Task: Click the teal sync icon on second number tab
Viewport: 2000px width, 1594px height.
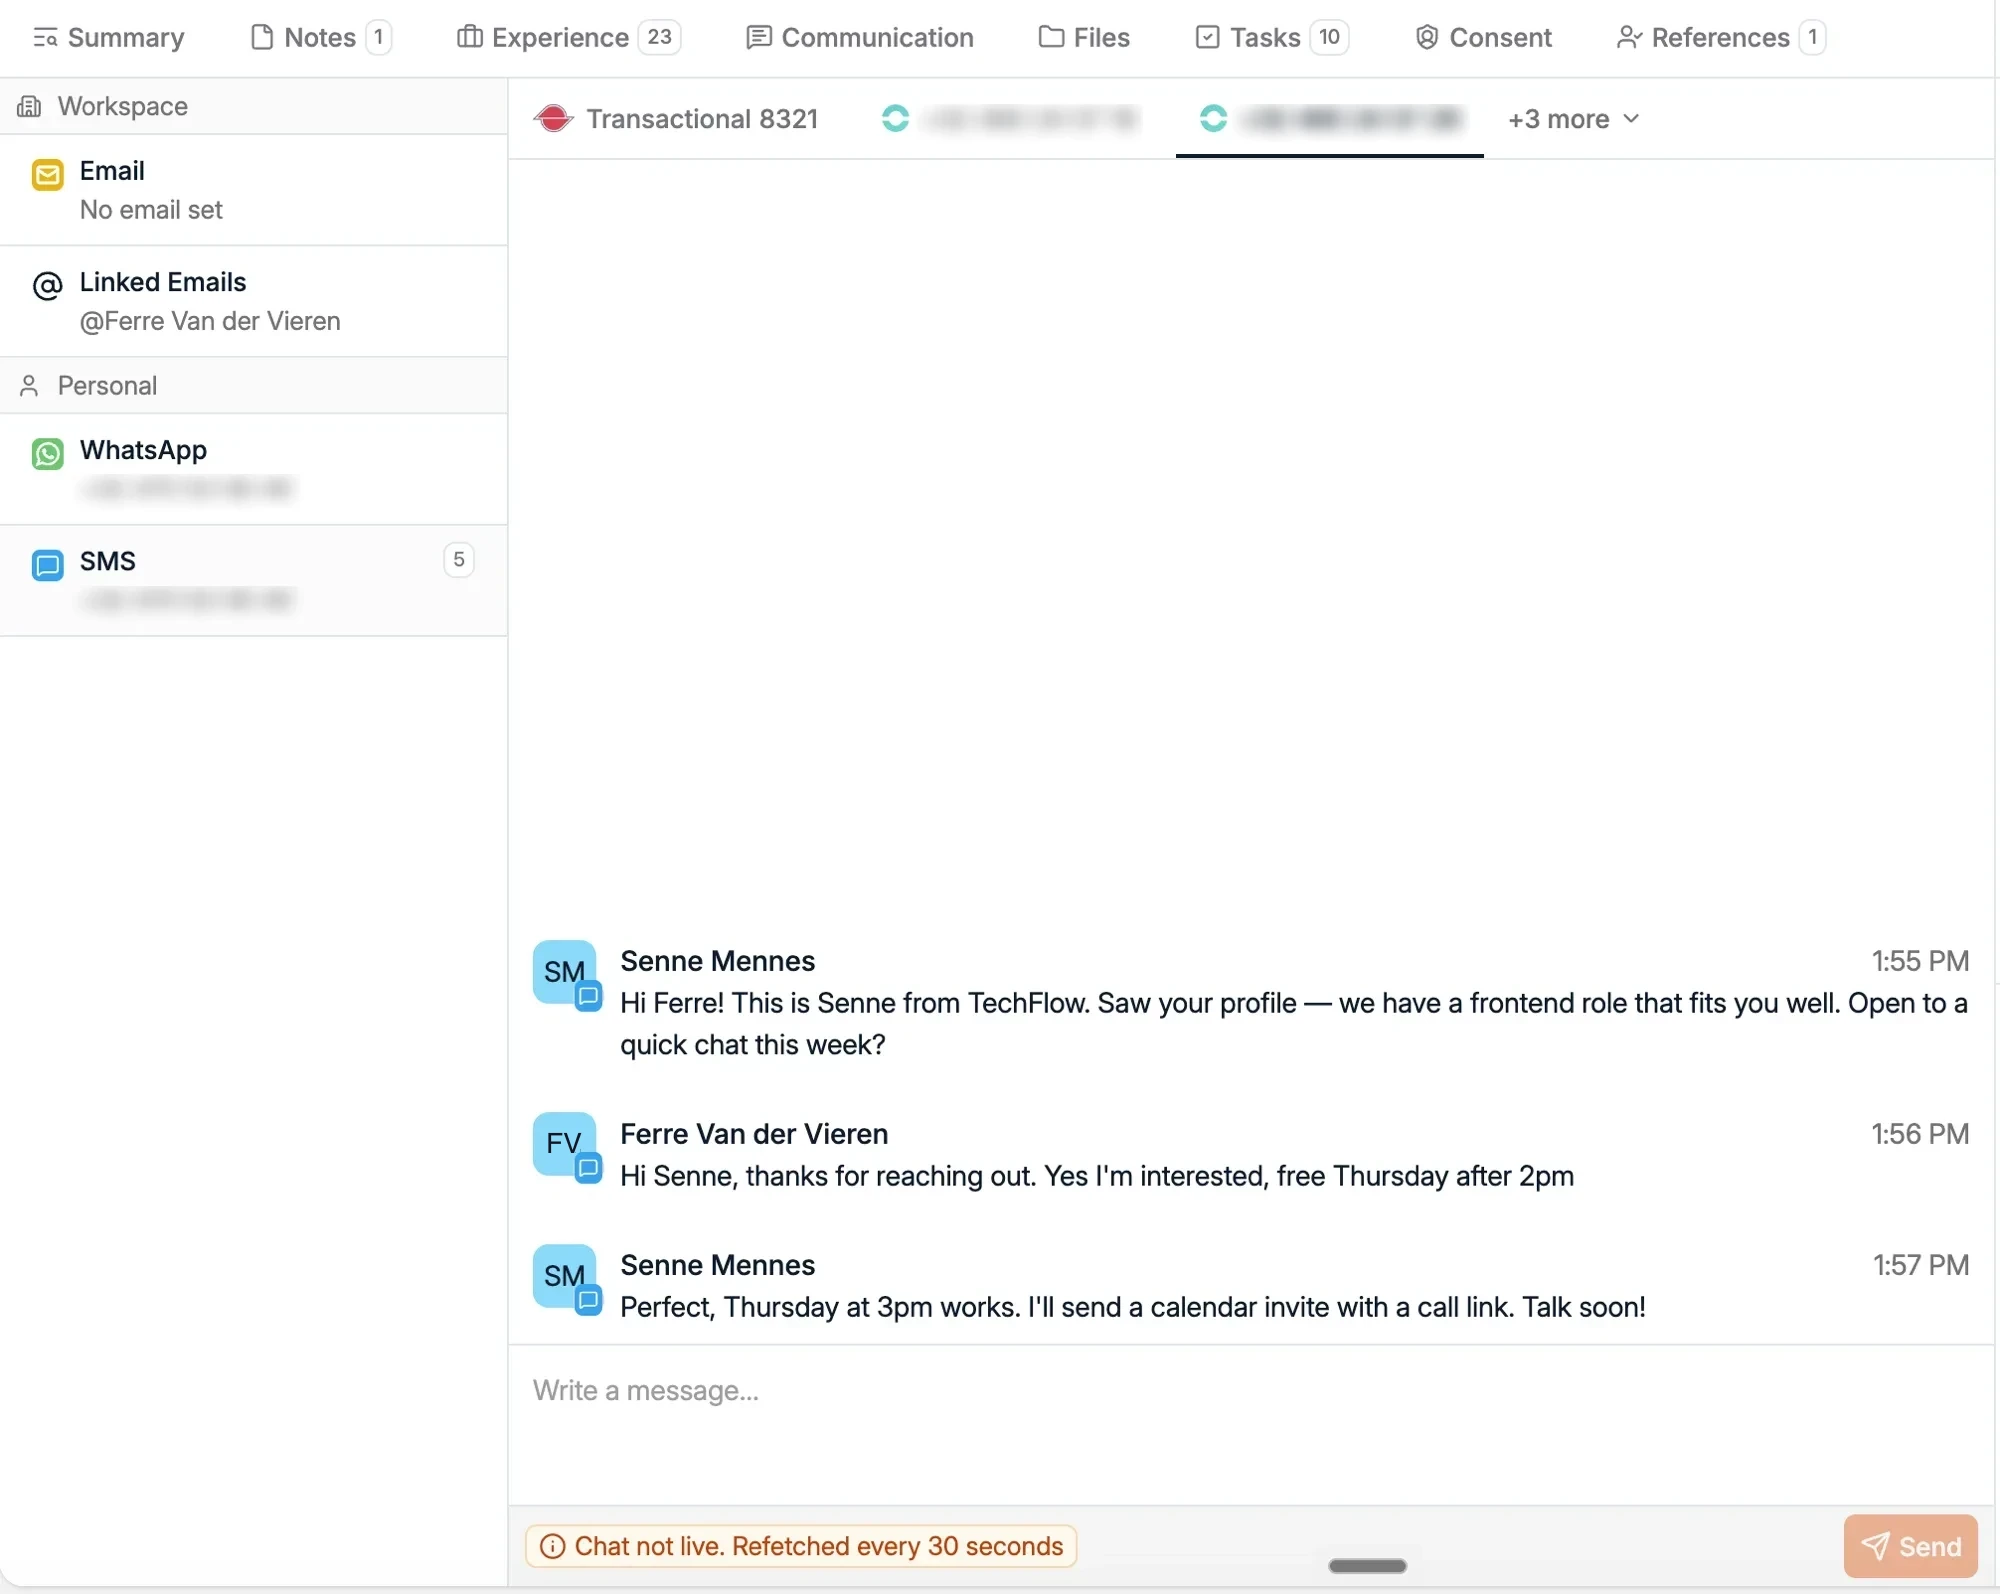Action: pyautogui.click(x=895, y=118)
